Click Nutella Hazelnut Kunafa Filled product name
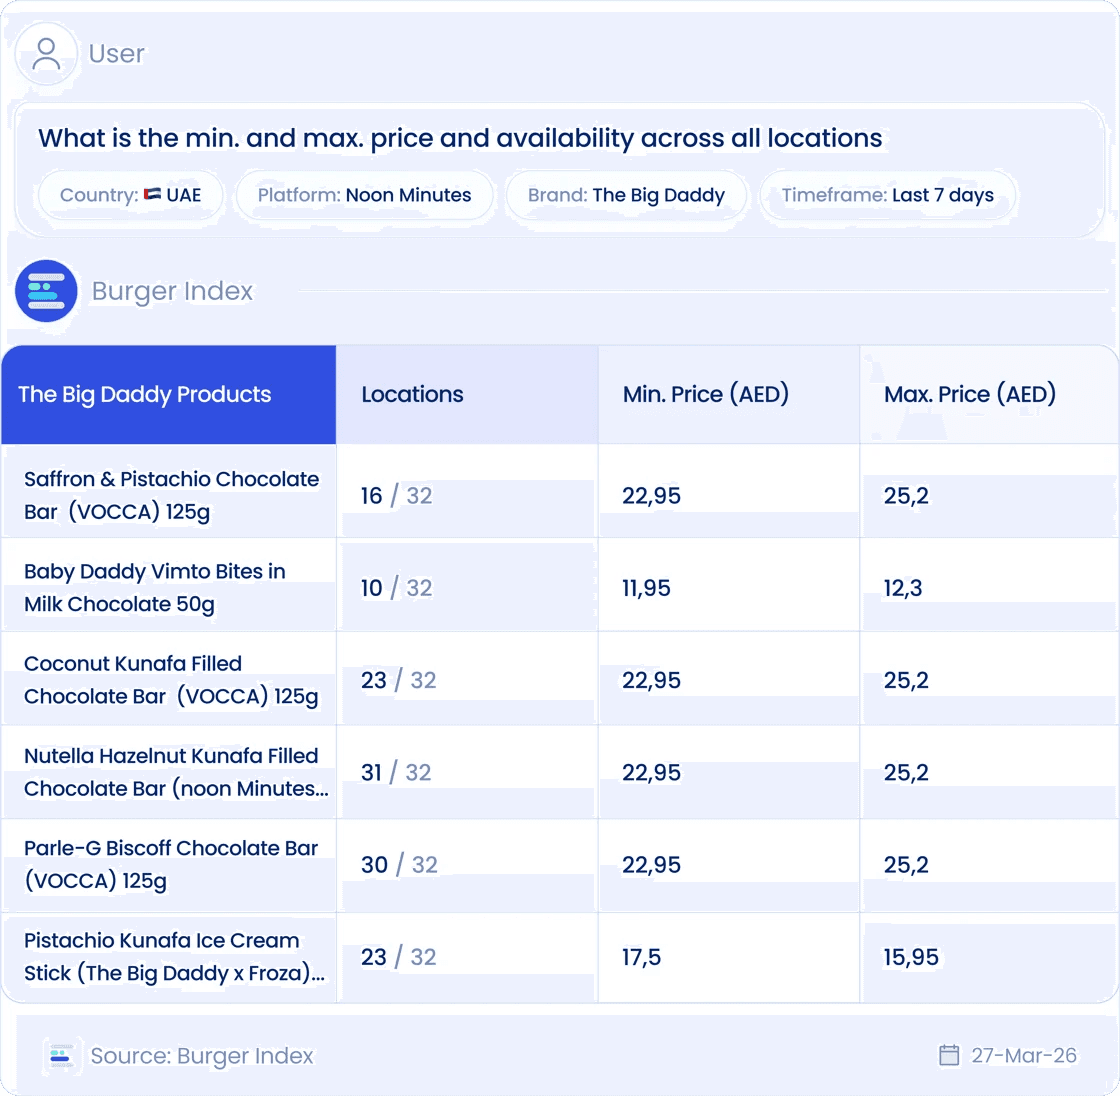 [x=176, y=772]
